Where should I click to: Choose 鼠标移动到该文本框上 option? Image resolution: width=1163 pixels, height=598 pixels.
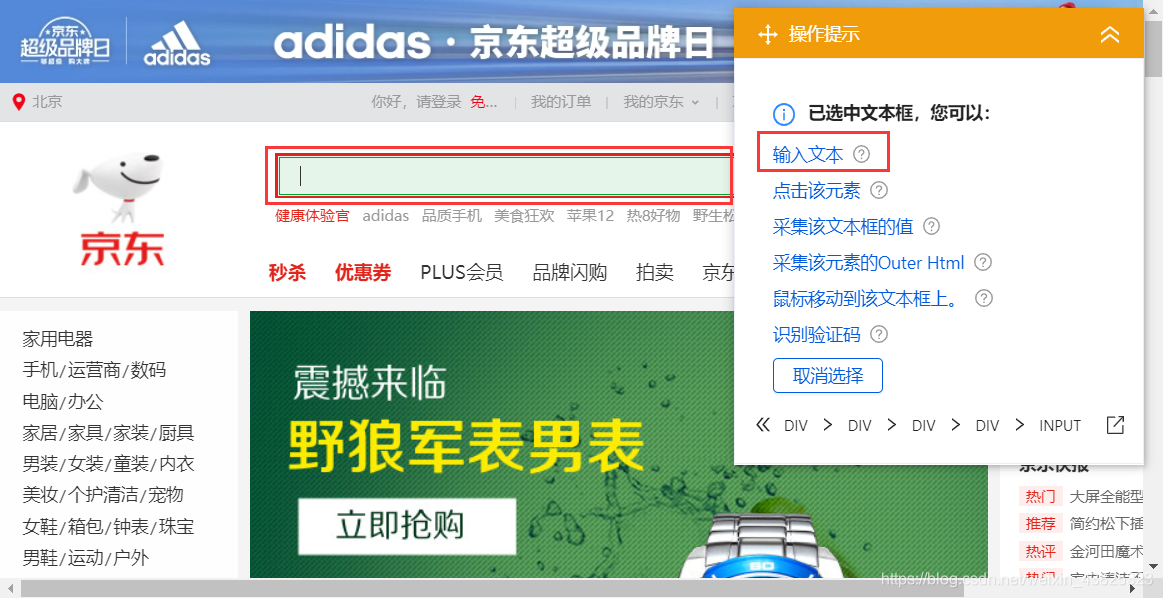coord(866,298)
